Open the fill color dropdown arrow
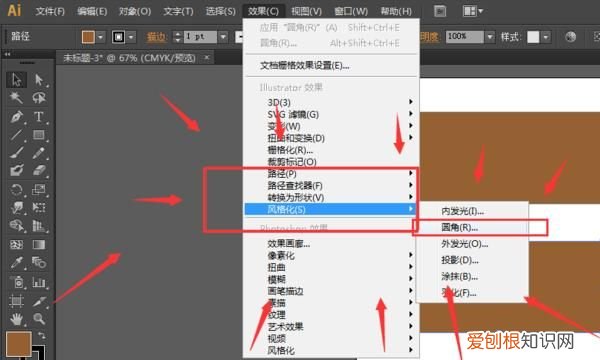The width and height of the screenshot is (600, 360). tap(101, 37)
